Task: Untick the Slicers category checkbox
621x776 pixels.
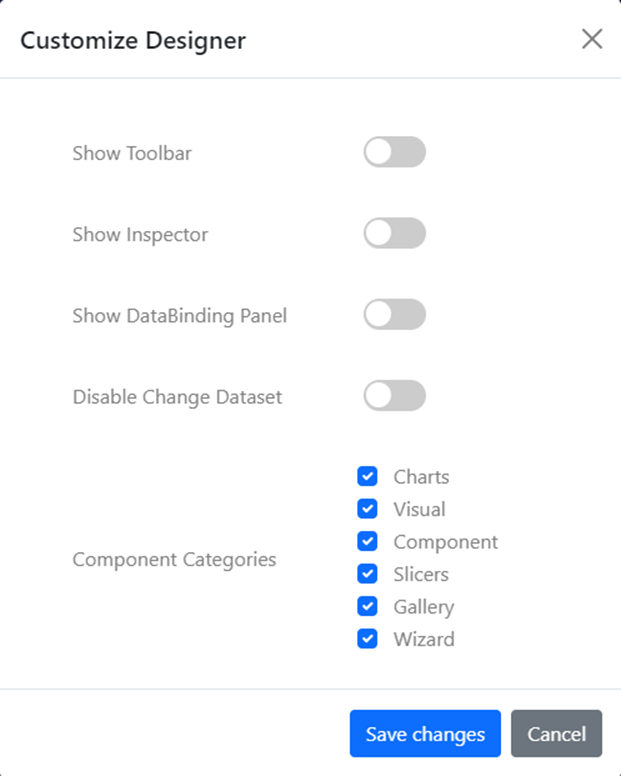Action: (x=367, y=574)
